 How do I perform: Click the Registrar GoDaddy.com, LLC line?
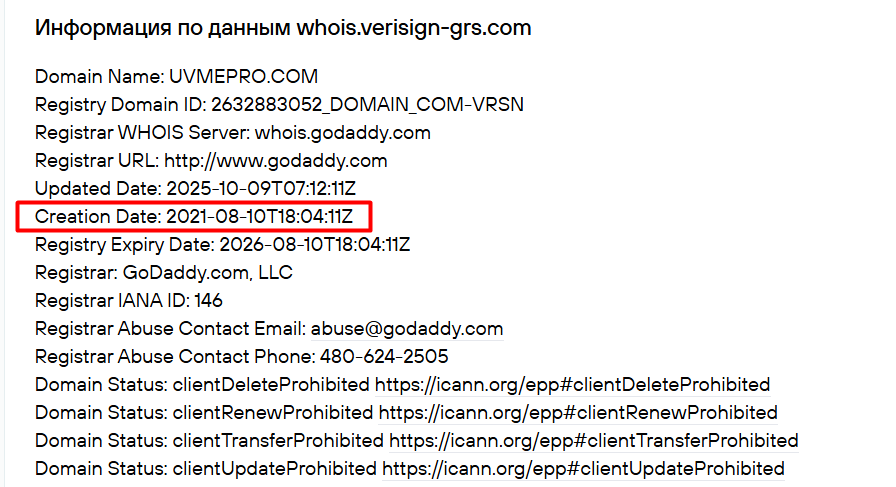(163, 273)
